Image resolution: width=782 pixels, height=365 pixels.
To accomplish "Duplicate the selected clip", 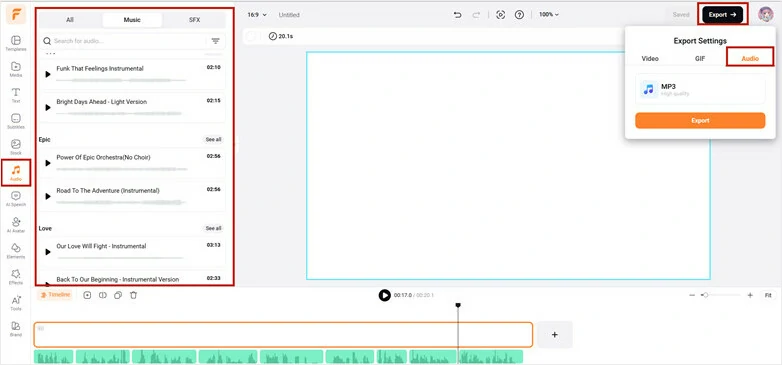I will coord(118,295).
